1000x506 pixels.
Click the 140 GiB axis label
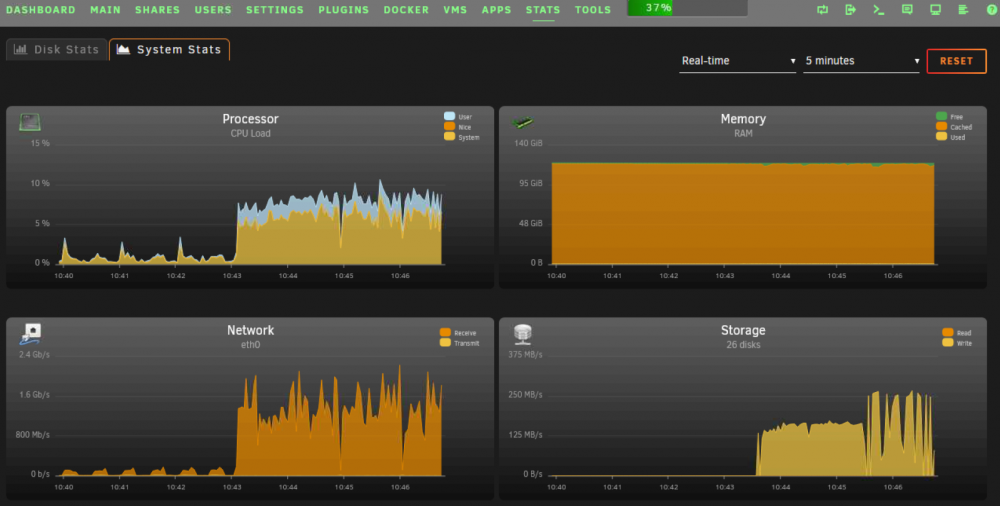click(529, 144)
